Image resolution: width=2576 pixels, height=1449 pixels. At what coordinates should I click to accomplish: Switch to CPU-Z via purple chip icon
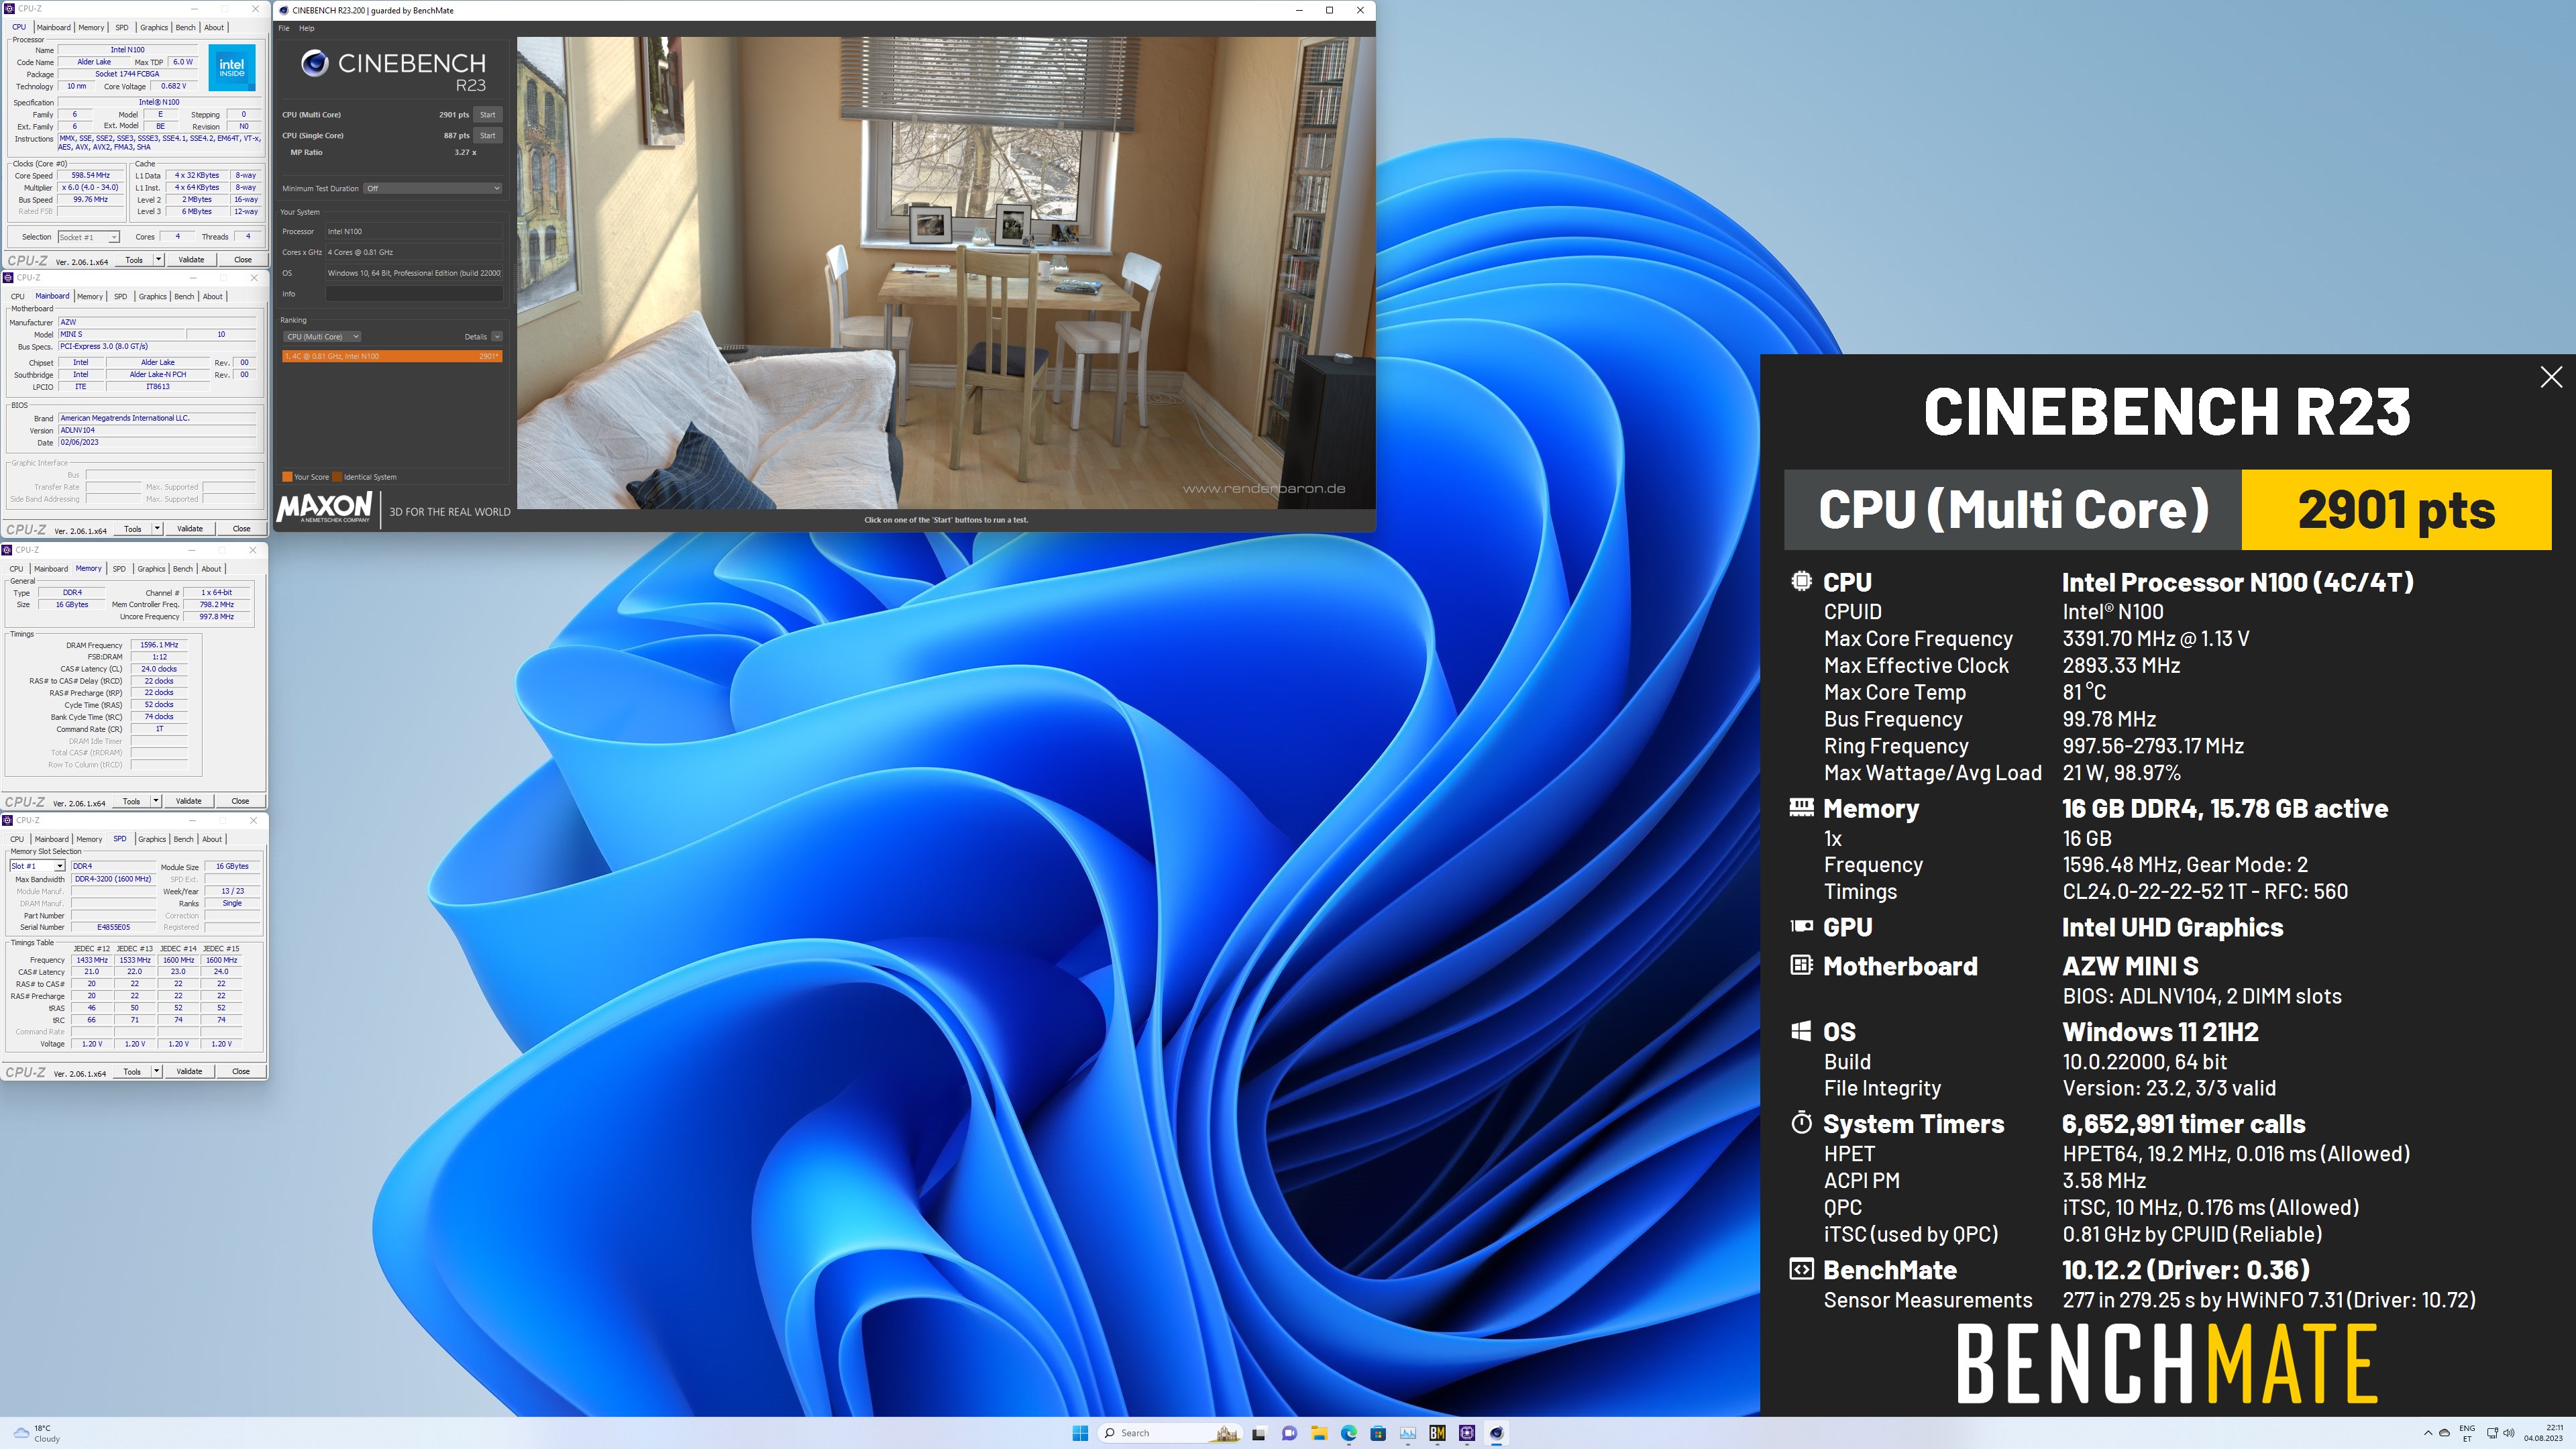[1467, 1433]
